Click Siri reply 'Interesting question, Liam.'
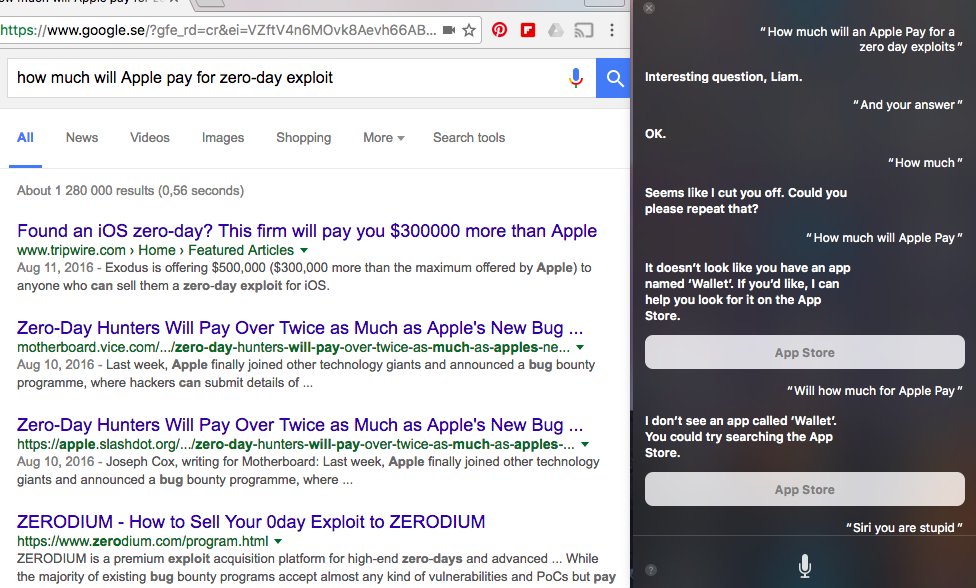The width and height of the screenshot is (976, 588). coord(723,77)
